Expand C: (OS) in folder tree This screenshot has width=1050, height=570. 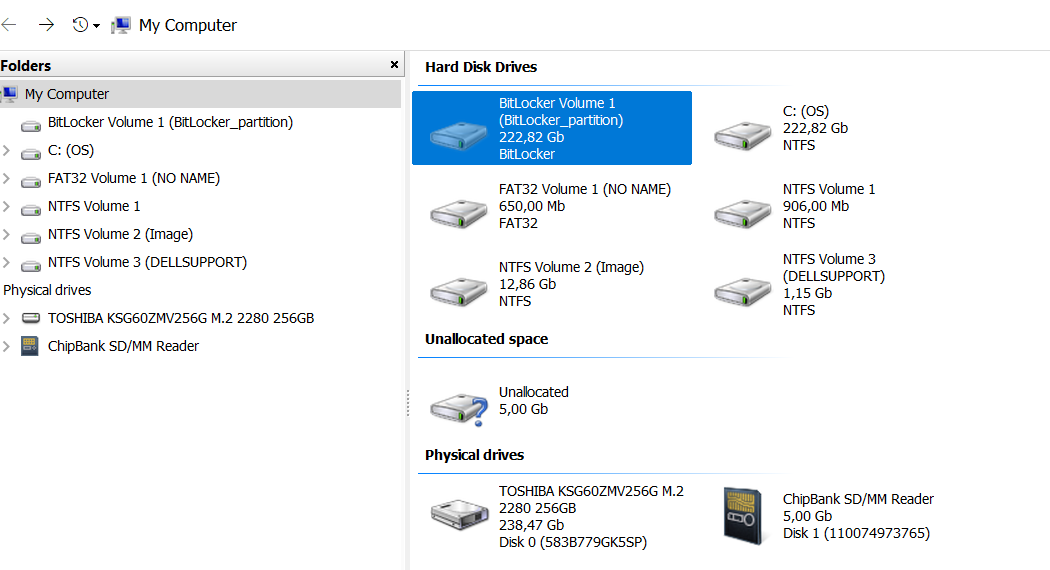pos(7,151)
